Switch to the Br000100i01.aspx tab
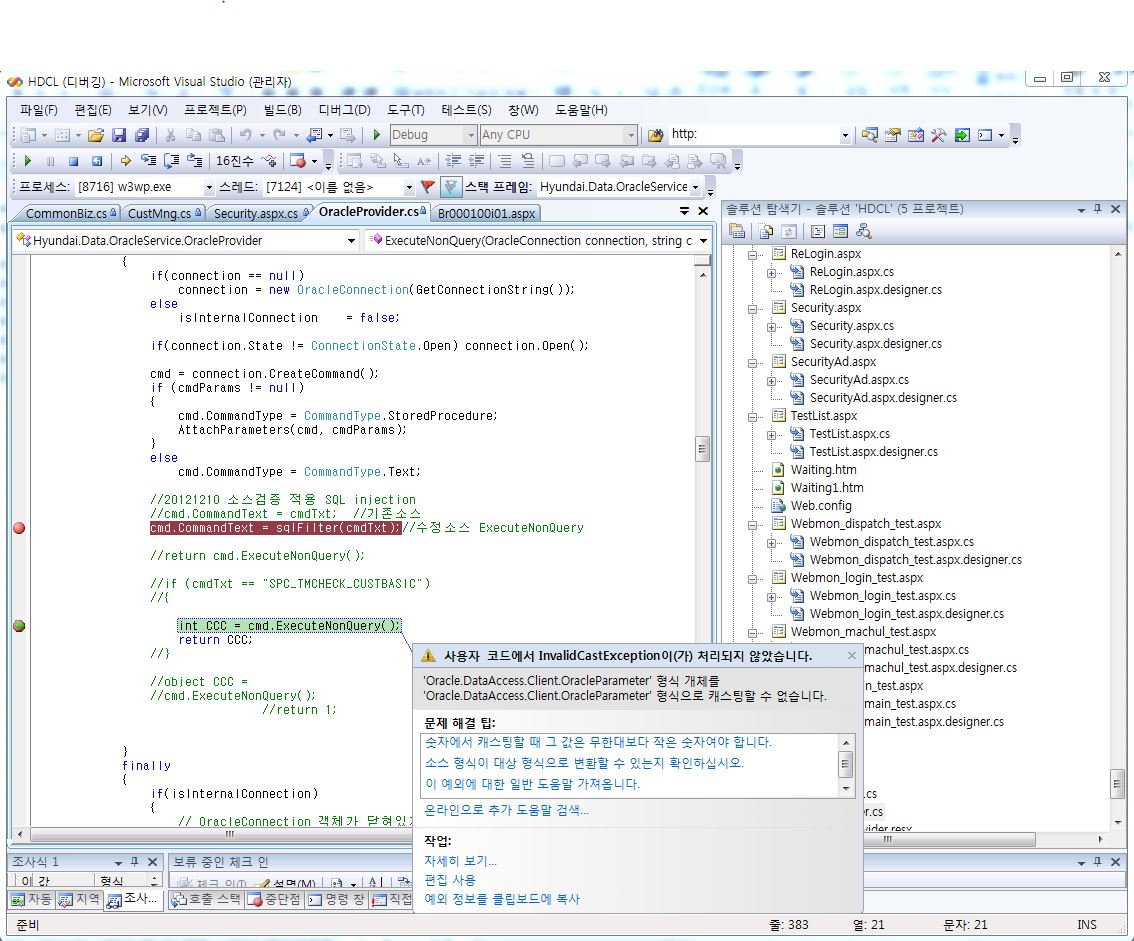The height and width of the screenshot is (941, 1134). click(x=487, y=213)
